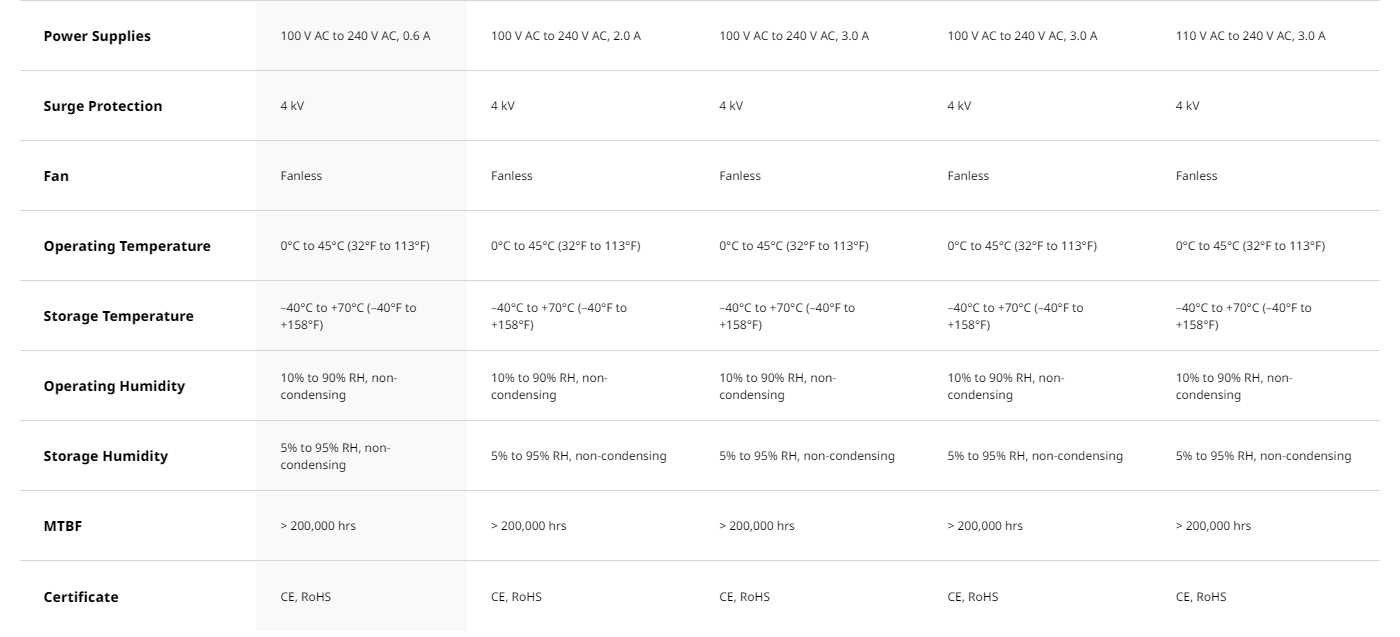Viewport: 1400px width, 637px height.
Task: Select highlighted column's 5% to 95% RH value
Action: point(335,456)
